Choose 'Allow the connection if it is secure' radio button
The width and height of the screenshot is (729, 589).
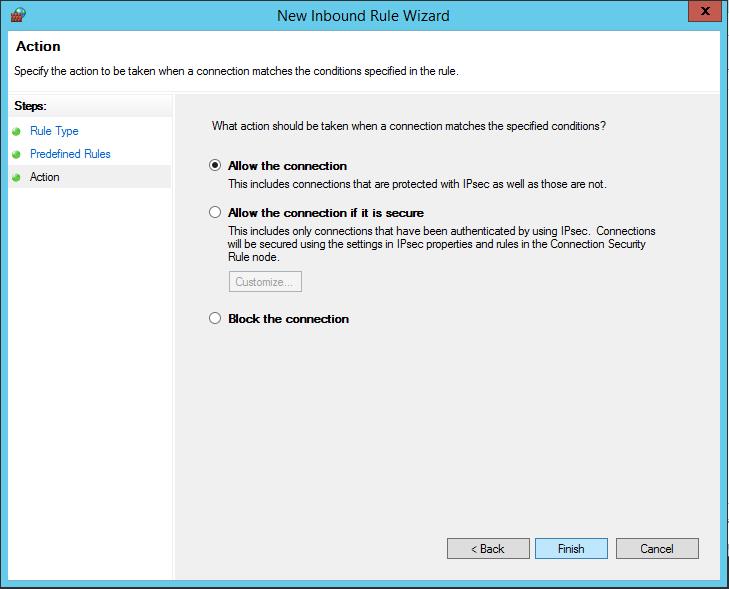coord(214,213)
